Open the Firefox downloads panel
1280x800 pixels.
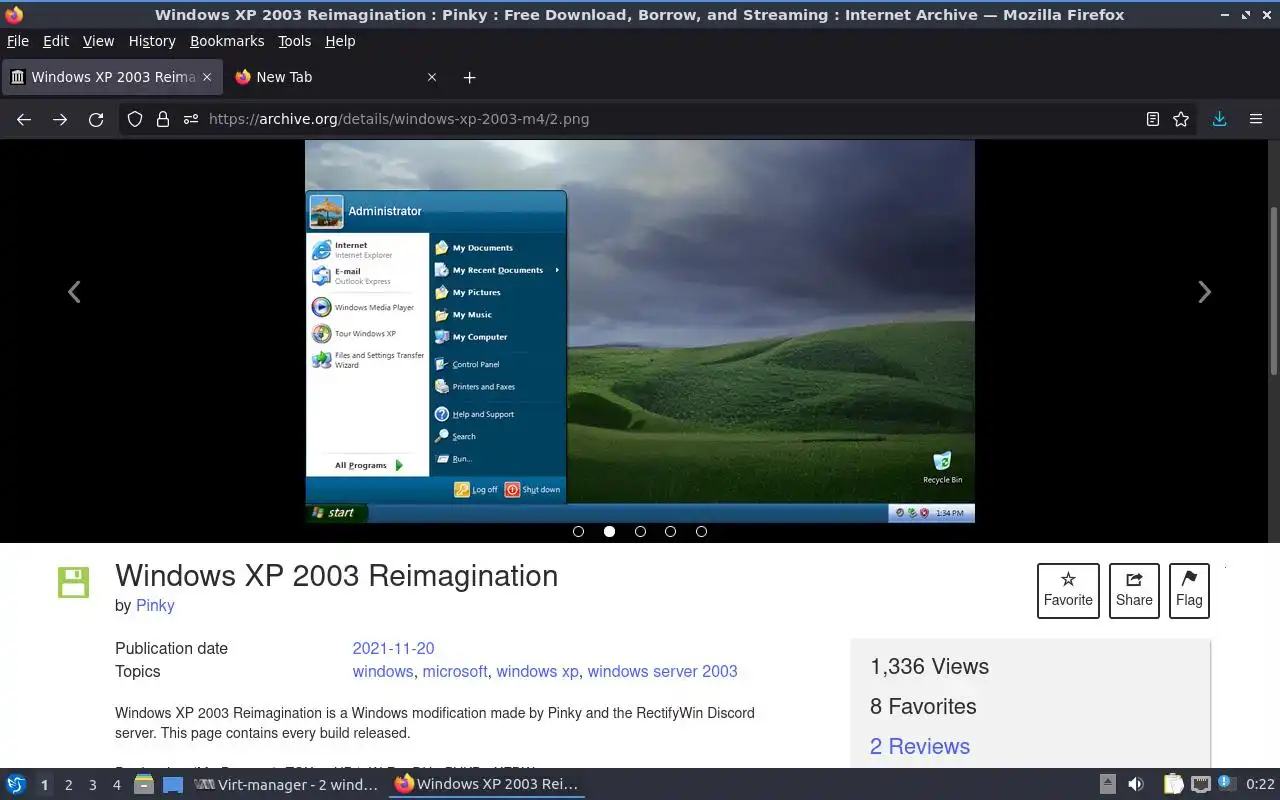pyautogui.click(x=1219, y=119)
